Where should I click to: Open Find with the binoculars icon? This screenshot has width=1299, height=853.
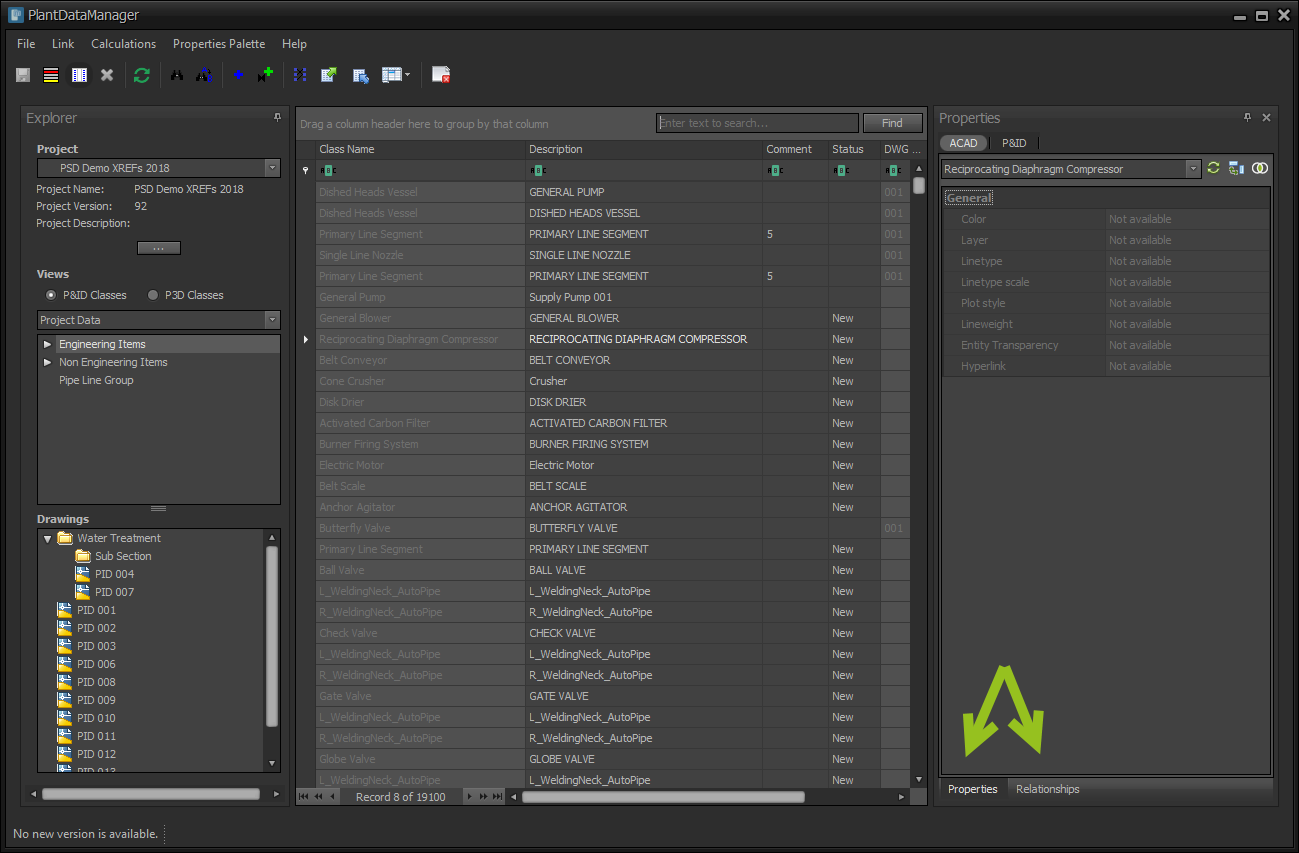[177, 75]
